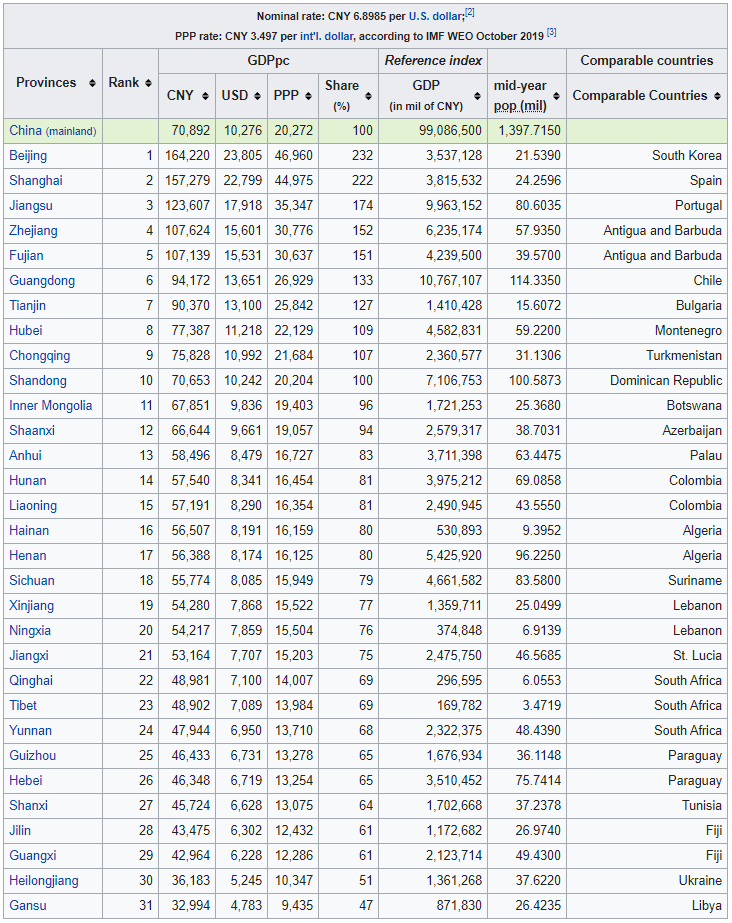
Task: Open the Shanxi province link
Action: click(28, 806)
